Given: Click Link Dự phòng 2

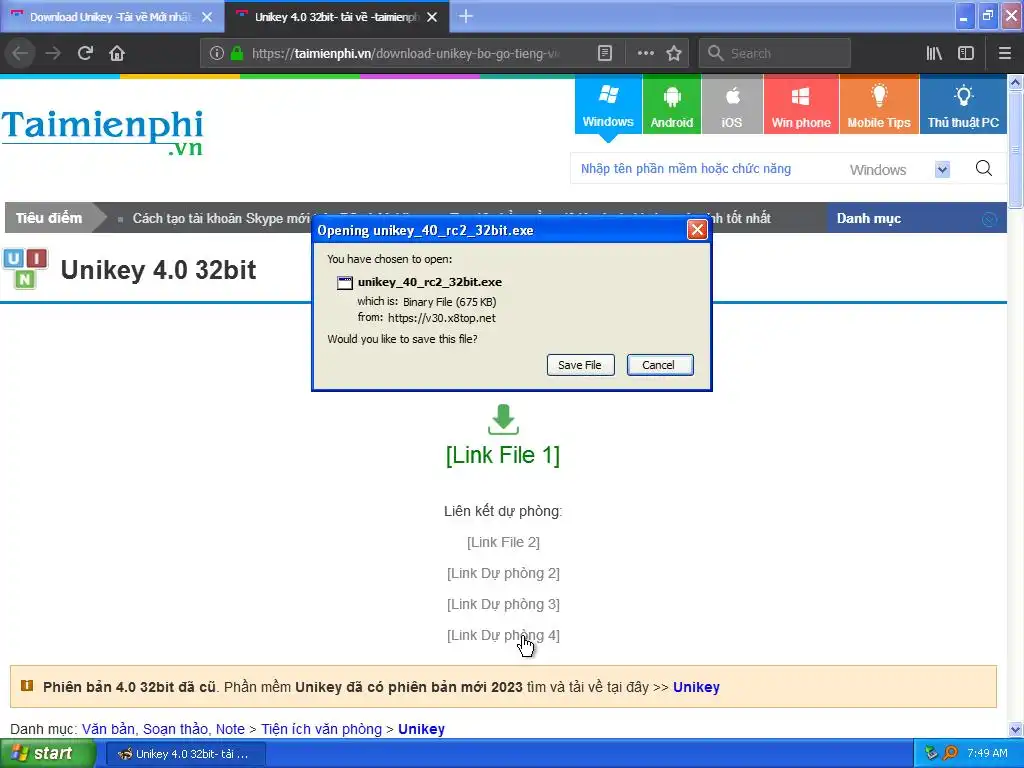Looking at the screenshot, I should (503, 573).
